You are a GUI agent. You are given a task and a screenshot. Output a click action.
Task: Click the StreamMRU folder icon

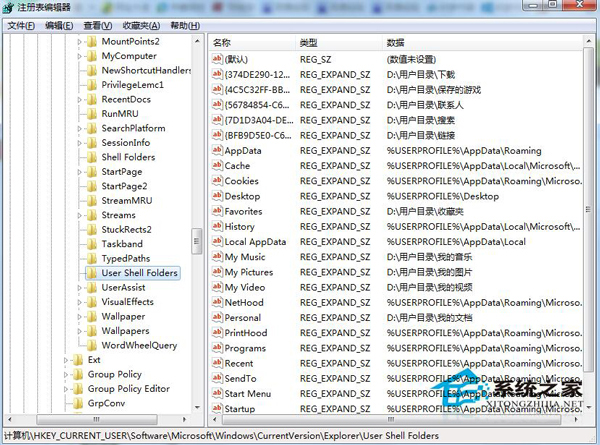click(x=92, y=201)
